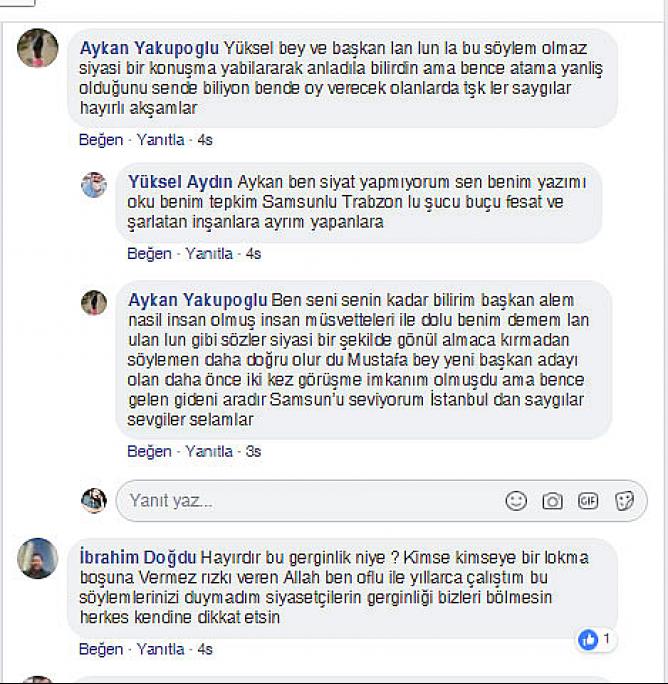
Task: Open Aykan Yakupoglu's profile picture on top comment
Action: click(x=38, y=48)
